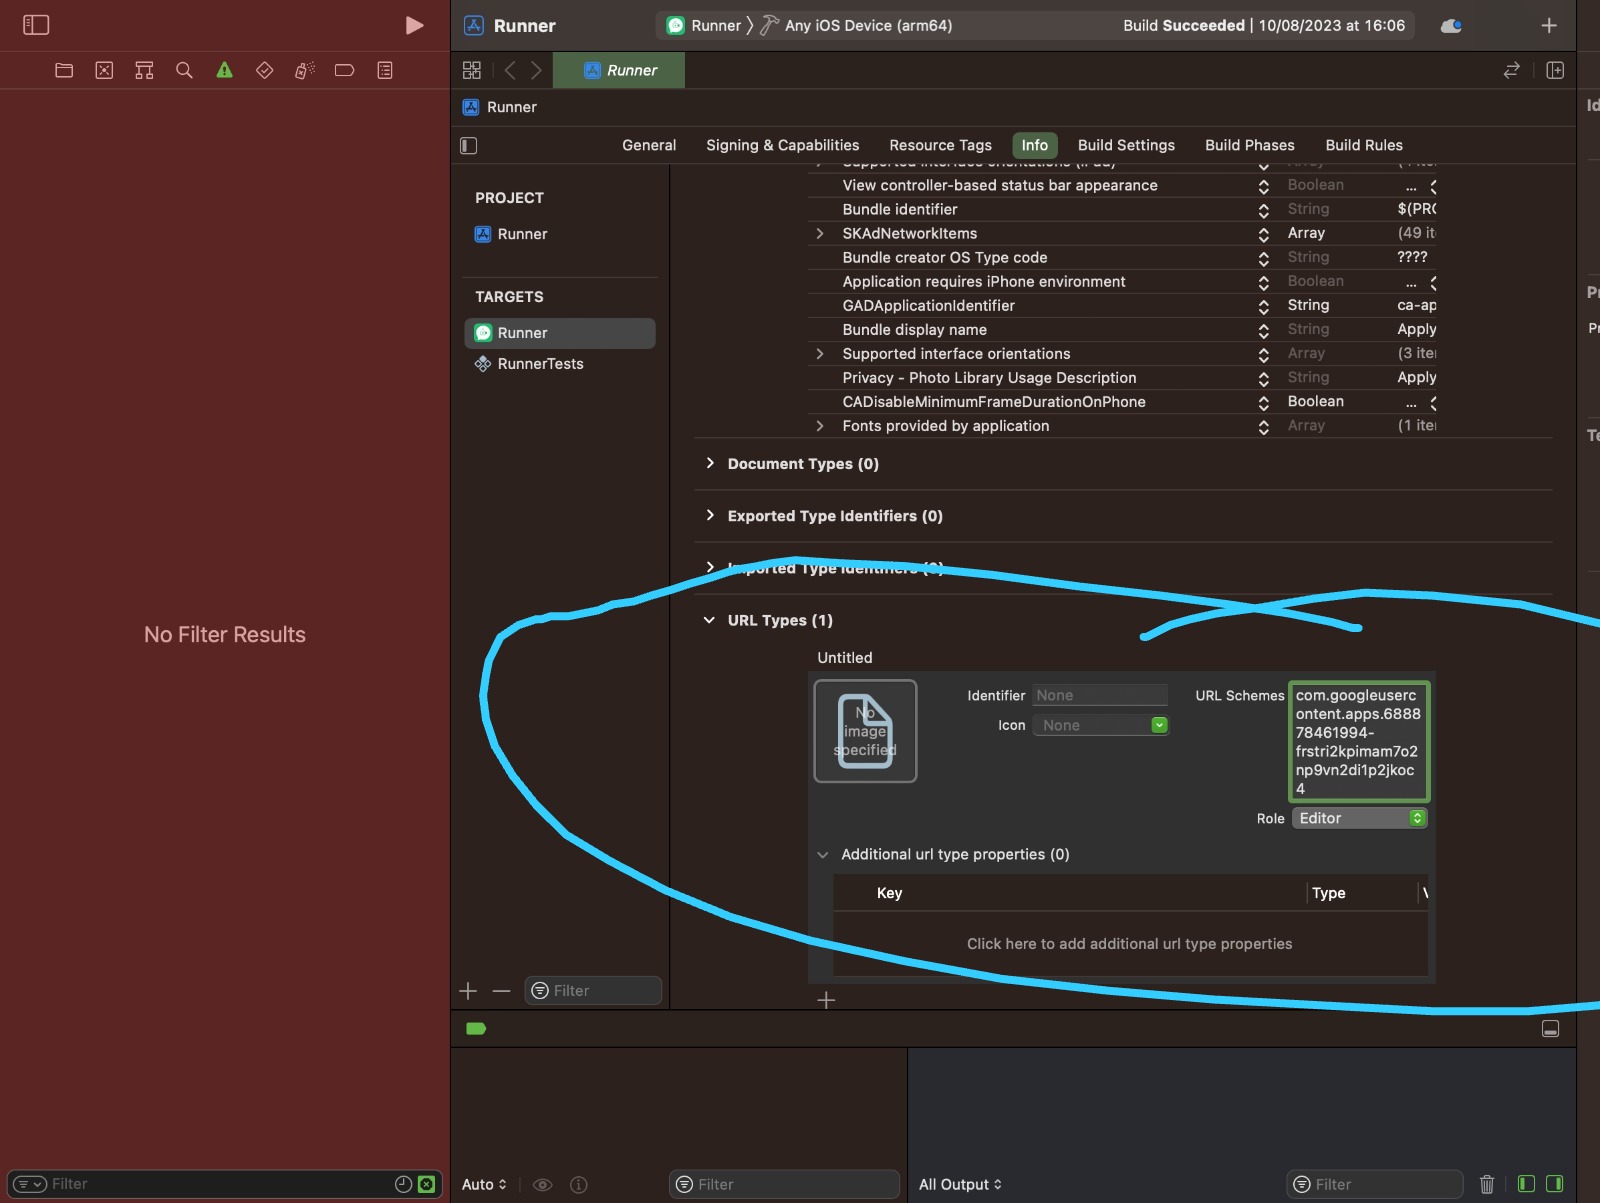Hide the project and targets list

(x=469, y=145)
